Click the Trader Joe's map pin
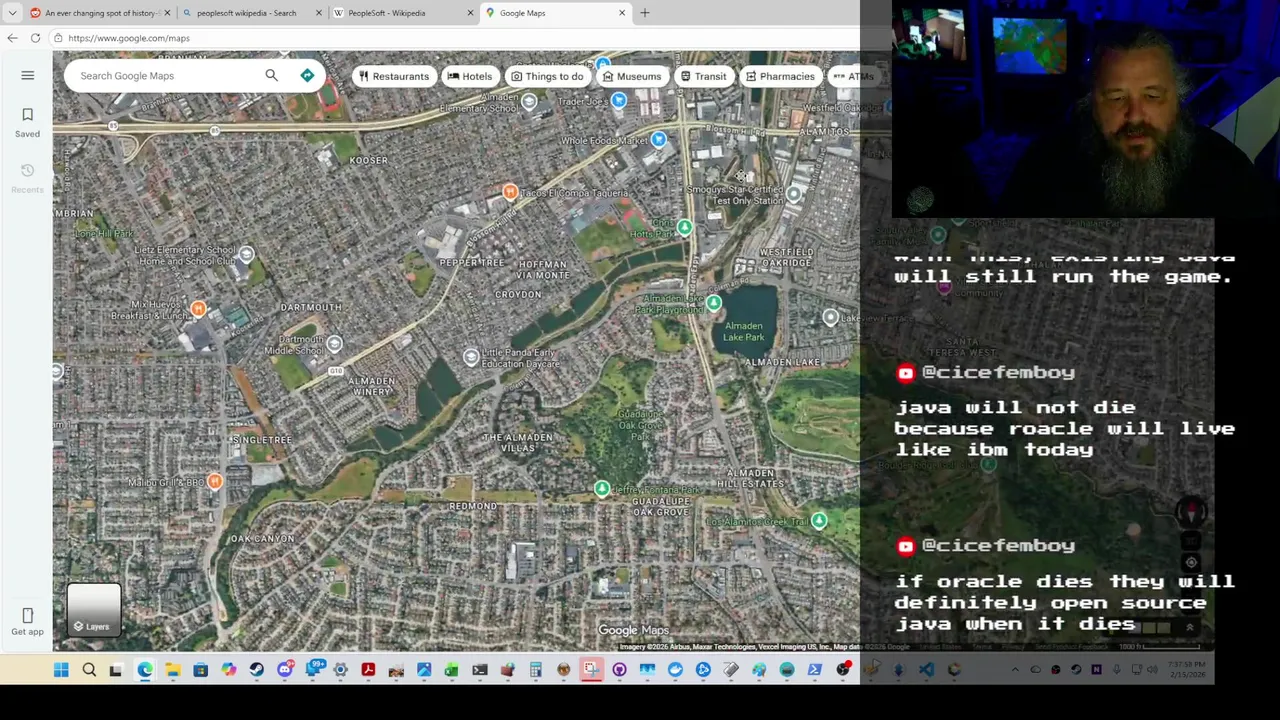The width and height of the screenshot is (1280, 720). click(618, 101)
